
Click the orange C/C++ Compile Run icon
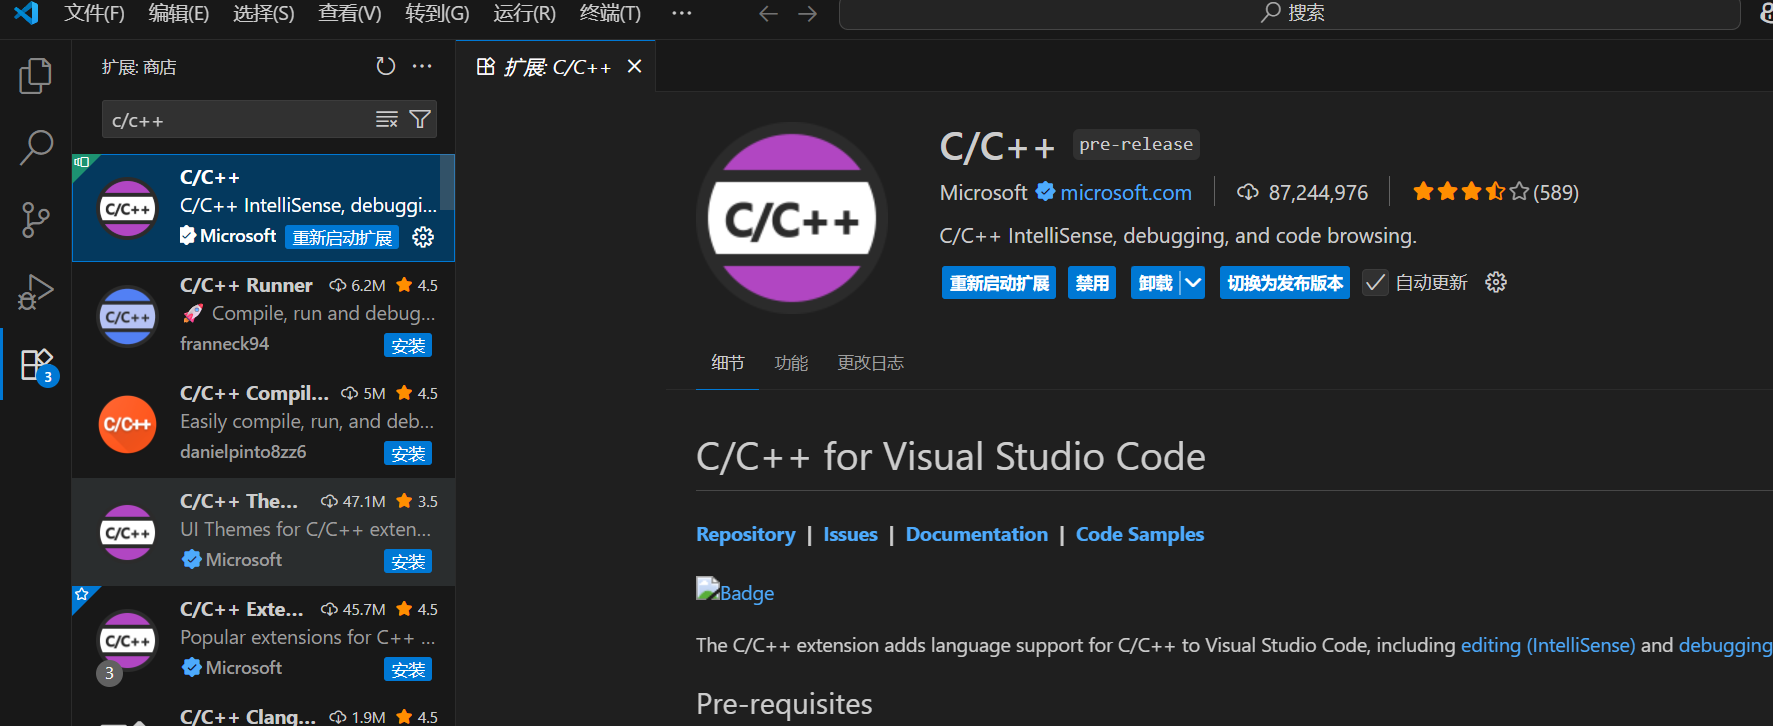(128, 424)
